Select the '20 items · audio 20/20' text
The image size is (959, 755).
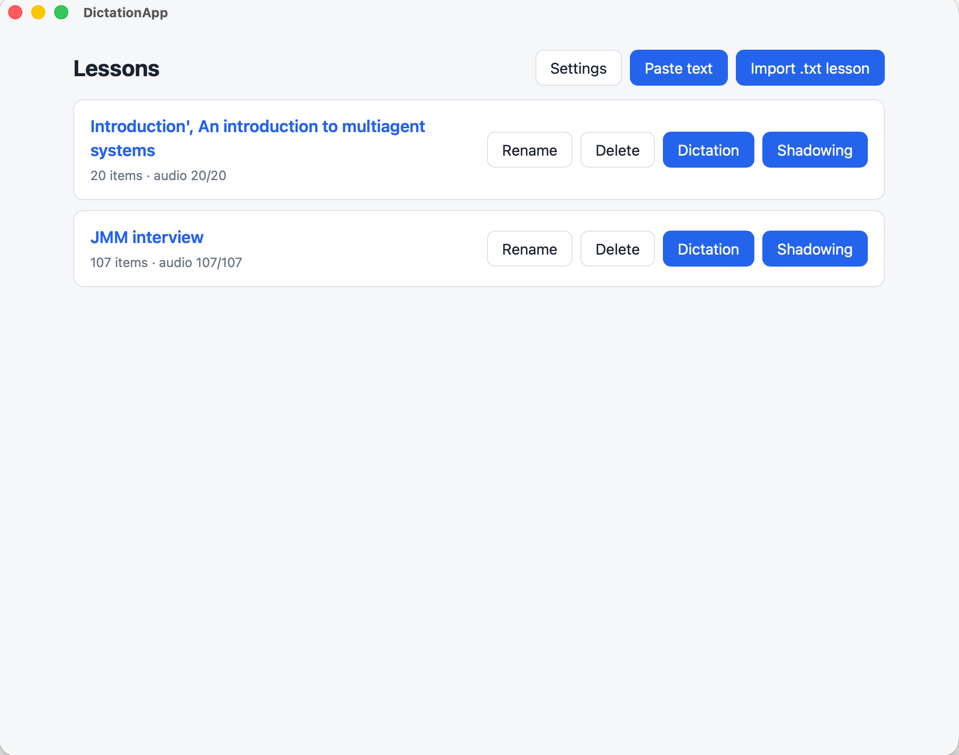(158, 176)
